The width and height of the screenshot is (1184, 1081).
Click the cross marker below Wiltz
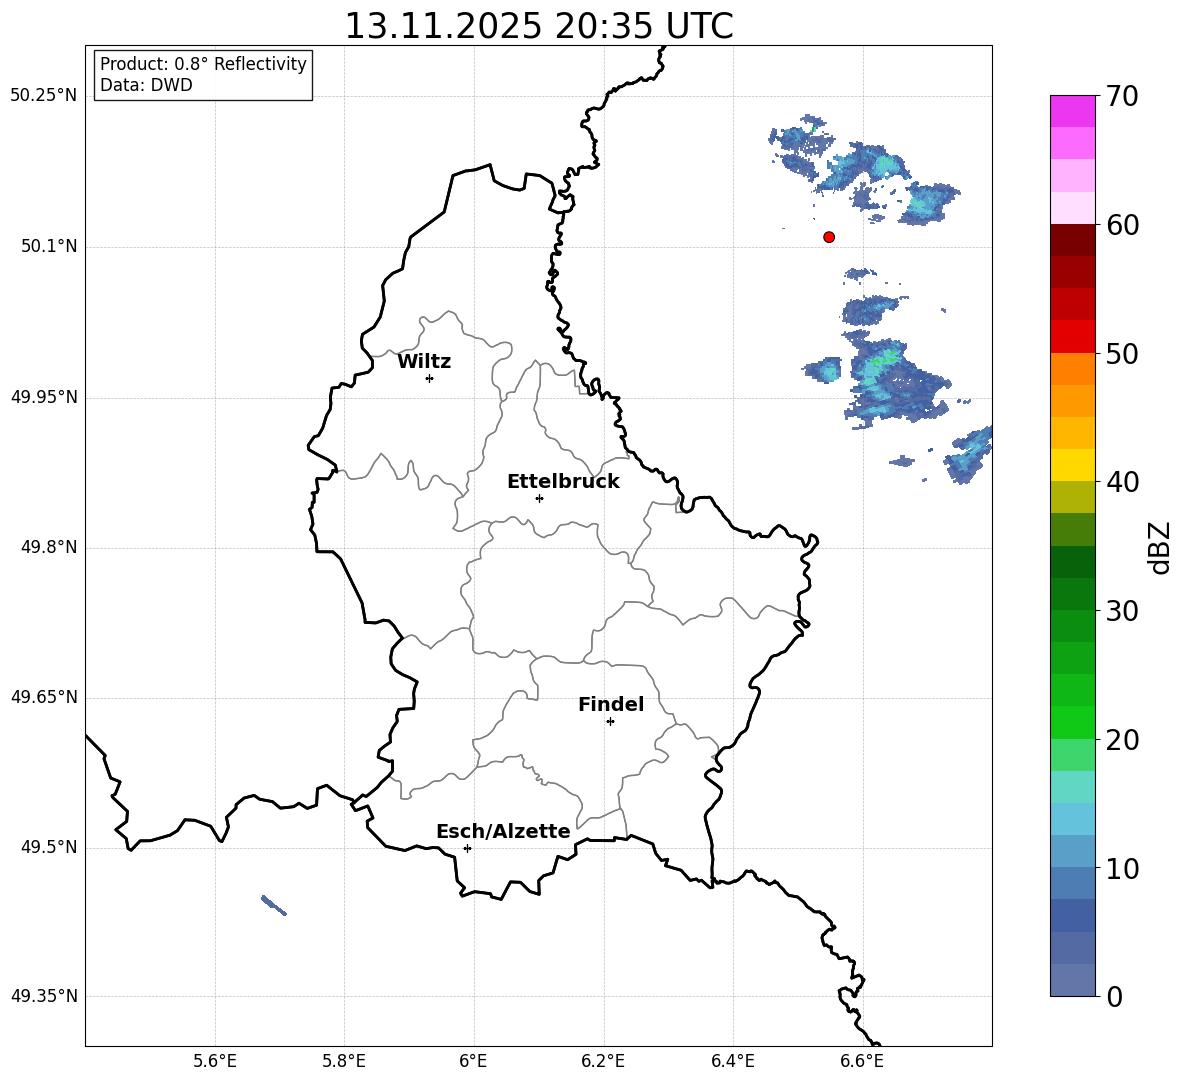point(429,378)
